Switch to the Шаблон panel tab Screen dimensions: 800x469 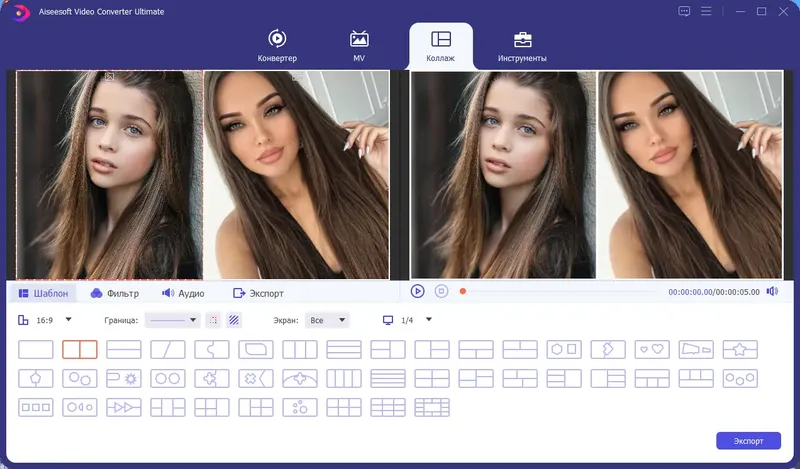[x=43, y=293]
